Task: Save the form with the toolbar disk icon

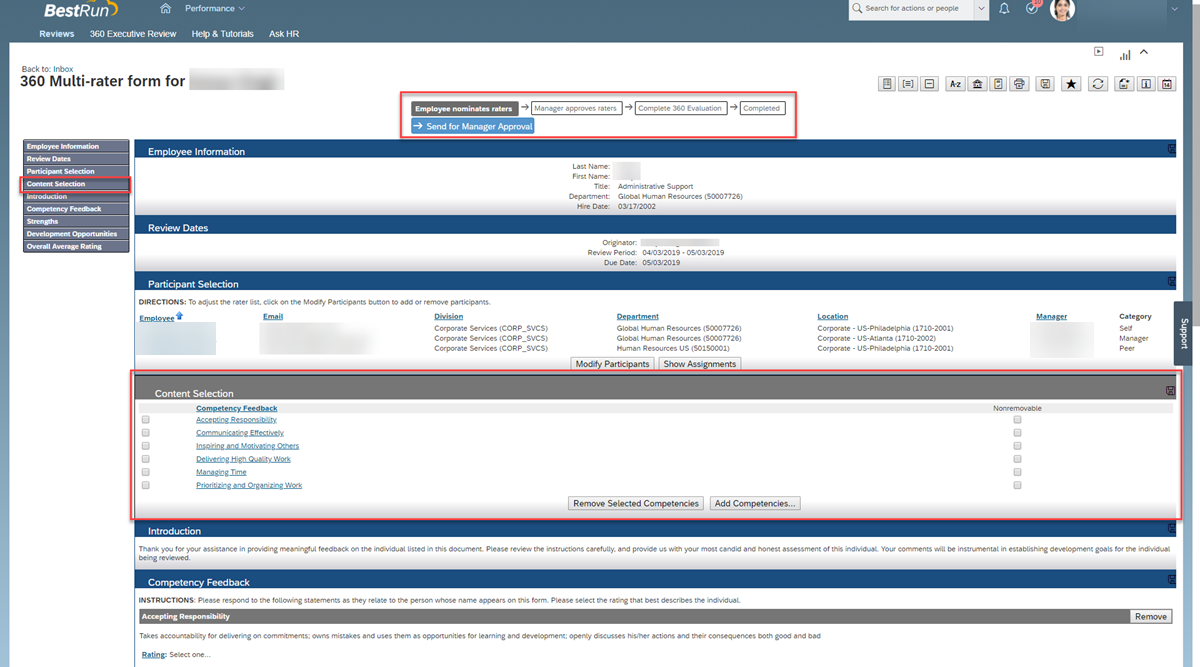Action: (1045, 84)
